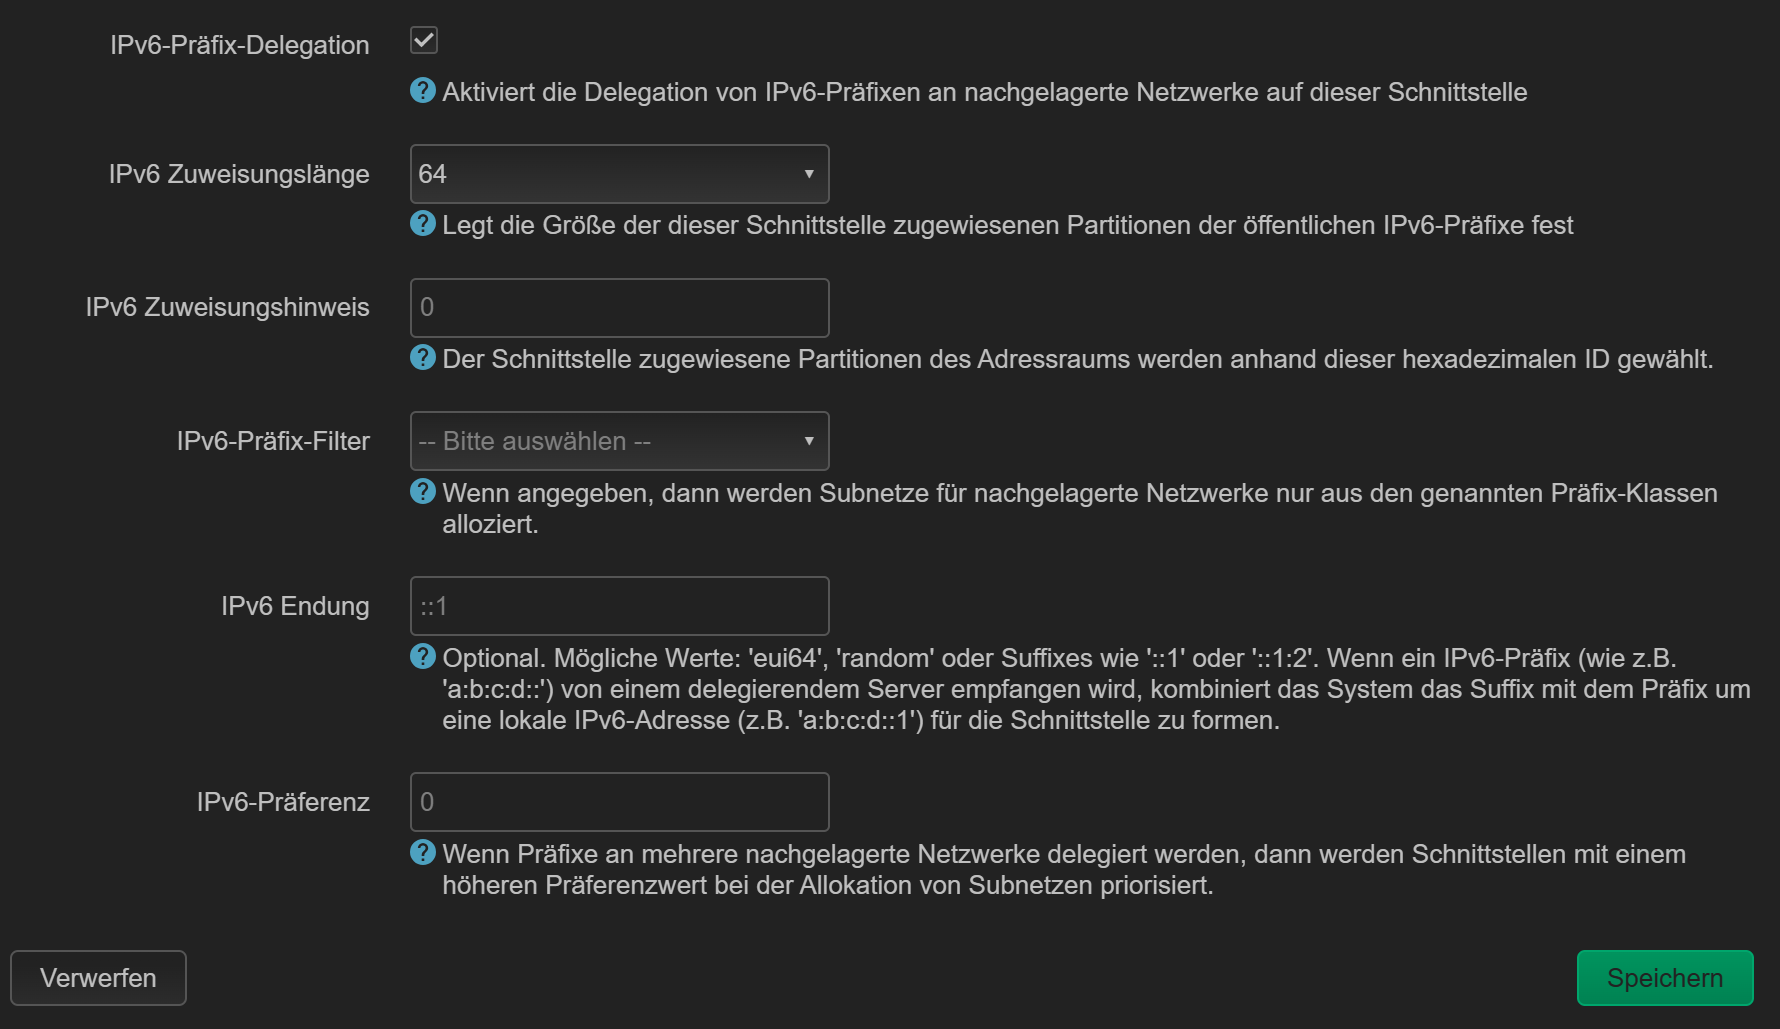Screen dimensions: 1780x1029
Task: Click into the IPv6 Endung text field
Action: click(619, 606)
